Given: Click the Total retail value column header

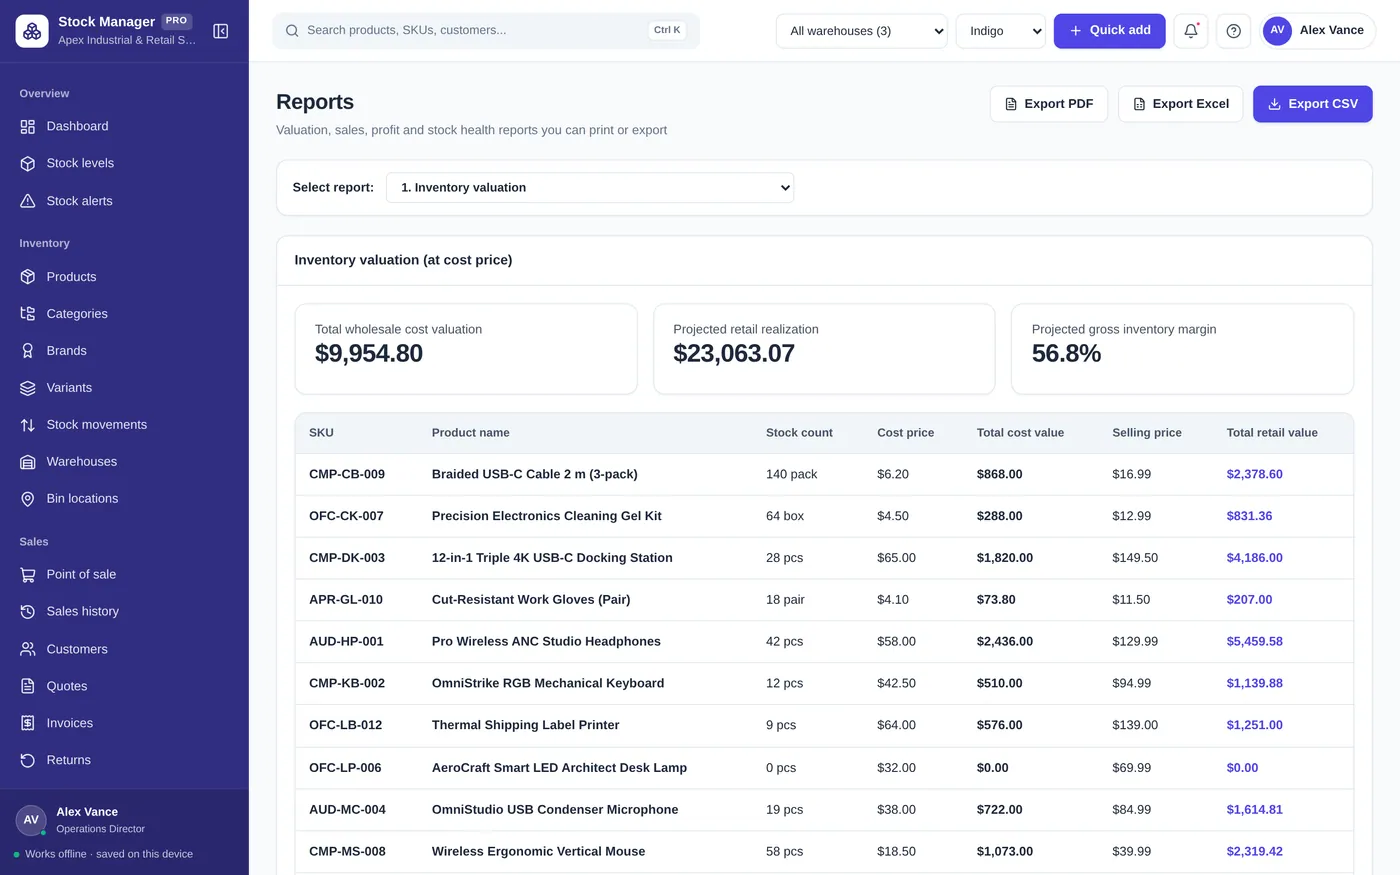Looking at the screenshot, I should coord(1272,433).
